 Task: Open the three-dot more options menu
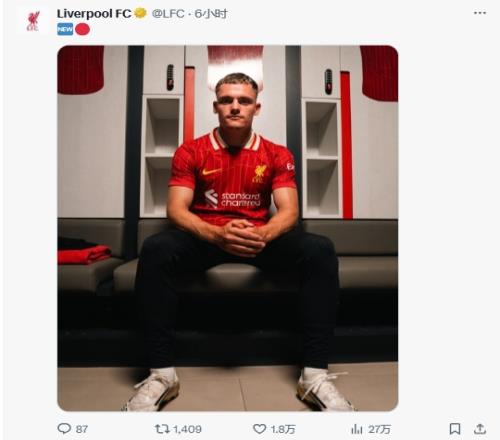(x=480, y=13)
